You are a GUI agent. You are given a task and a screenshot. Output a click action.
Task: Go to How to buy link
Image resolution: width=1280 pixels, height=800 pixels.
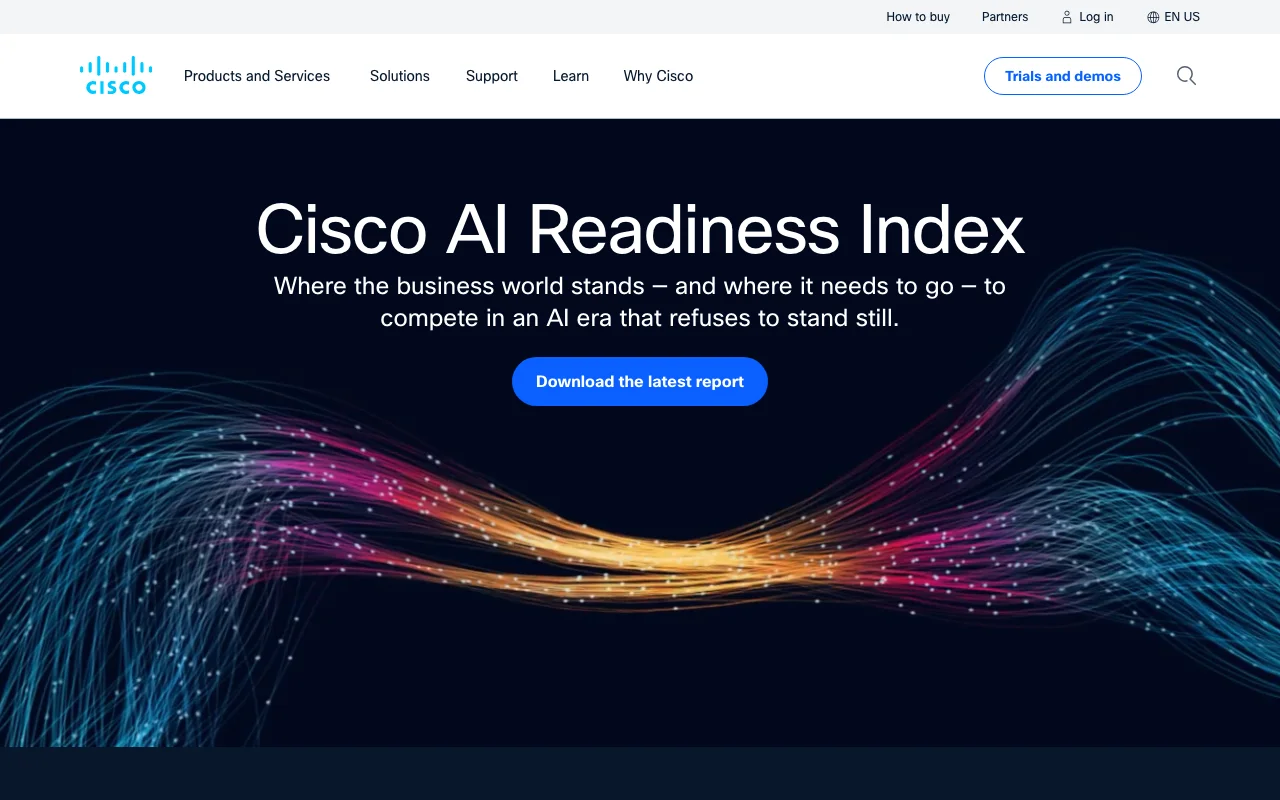point(918,17)
